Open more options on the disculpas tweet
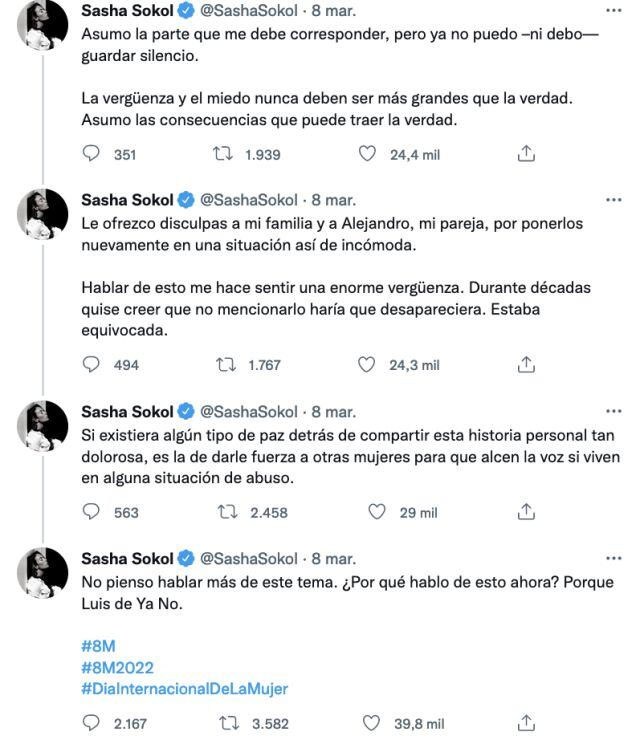Viewport: 640px width, 744px height. pos(614,200)
